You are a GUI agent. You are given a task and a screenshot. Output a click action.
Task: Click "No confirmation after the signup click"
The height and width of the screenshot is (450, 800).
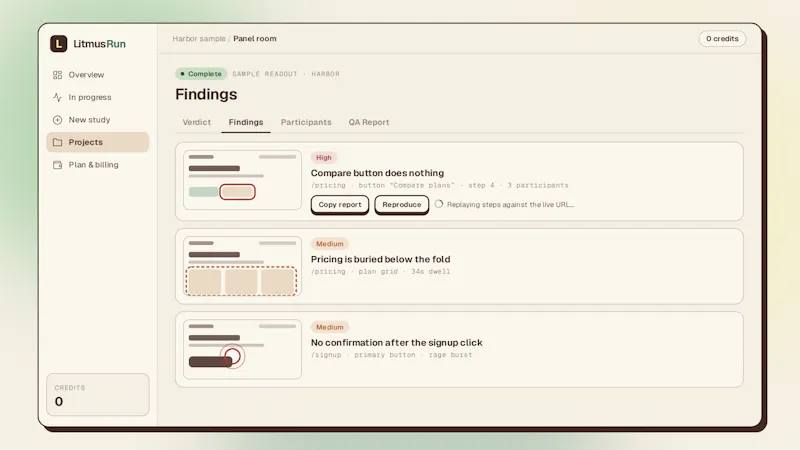tap(396, 342)
